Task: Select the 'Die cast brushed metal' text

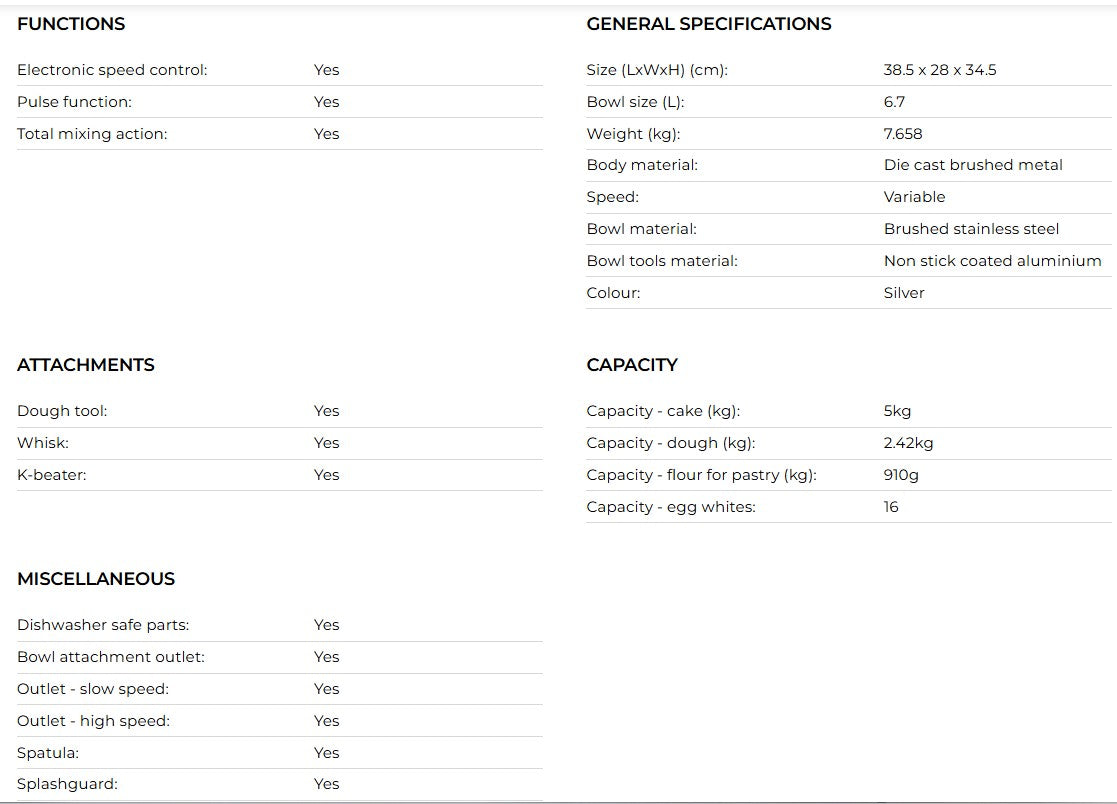Action: [x=973, y=165]
